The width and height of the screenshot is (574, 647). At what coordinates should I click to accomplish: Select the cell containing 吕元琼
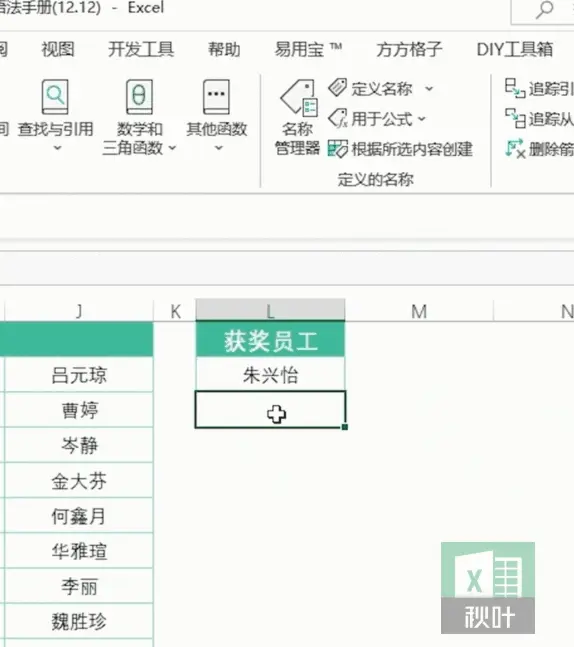point(79,375)
